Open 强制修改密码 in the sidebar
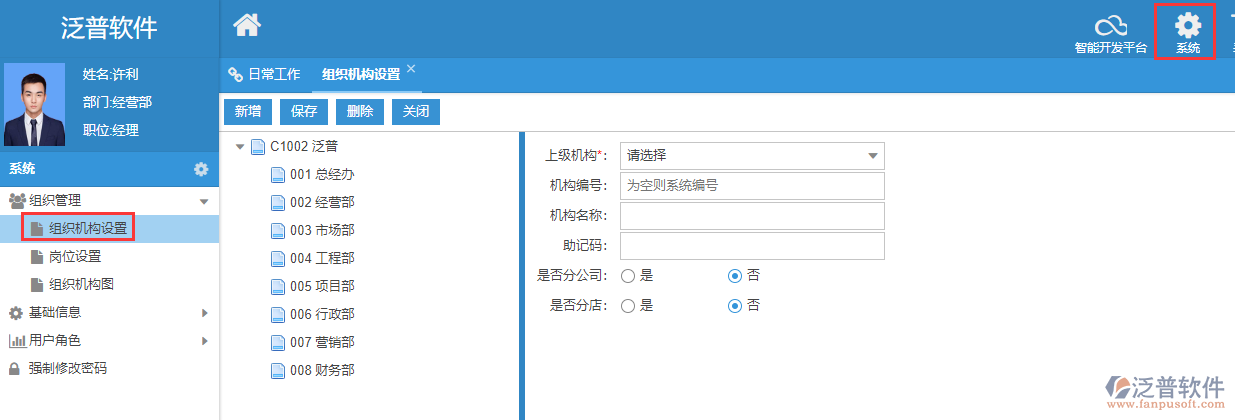The width and height of the screenshot is (1235, 420). [67, 369]
